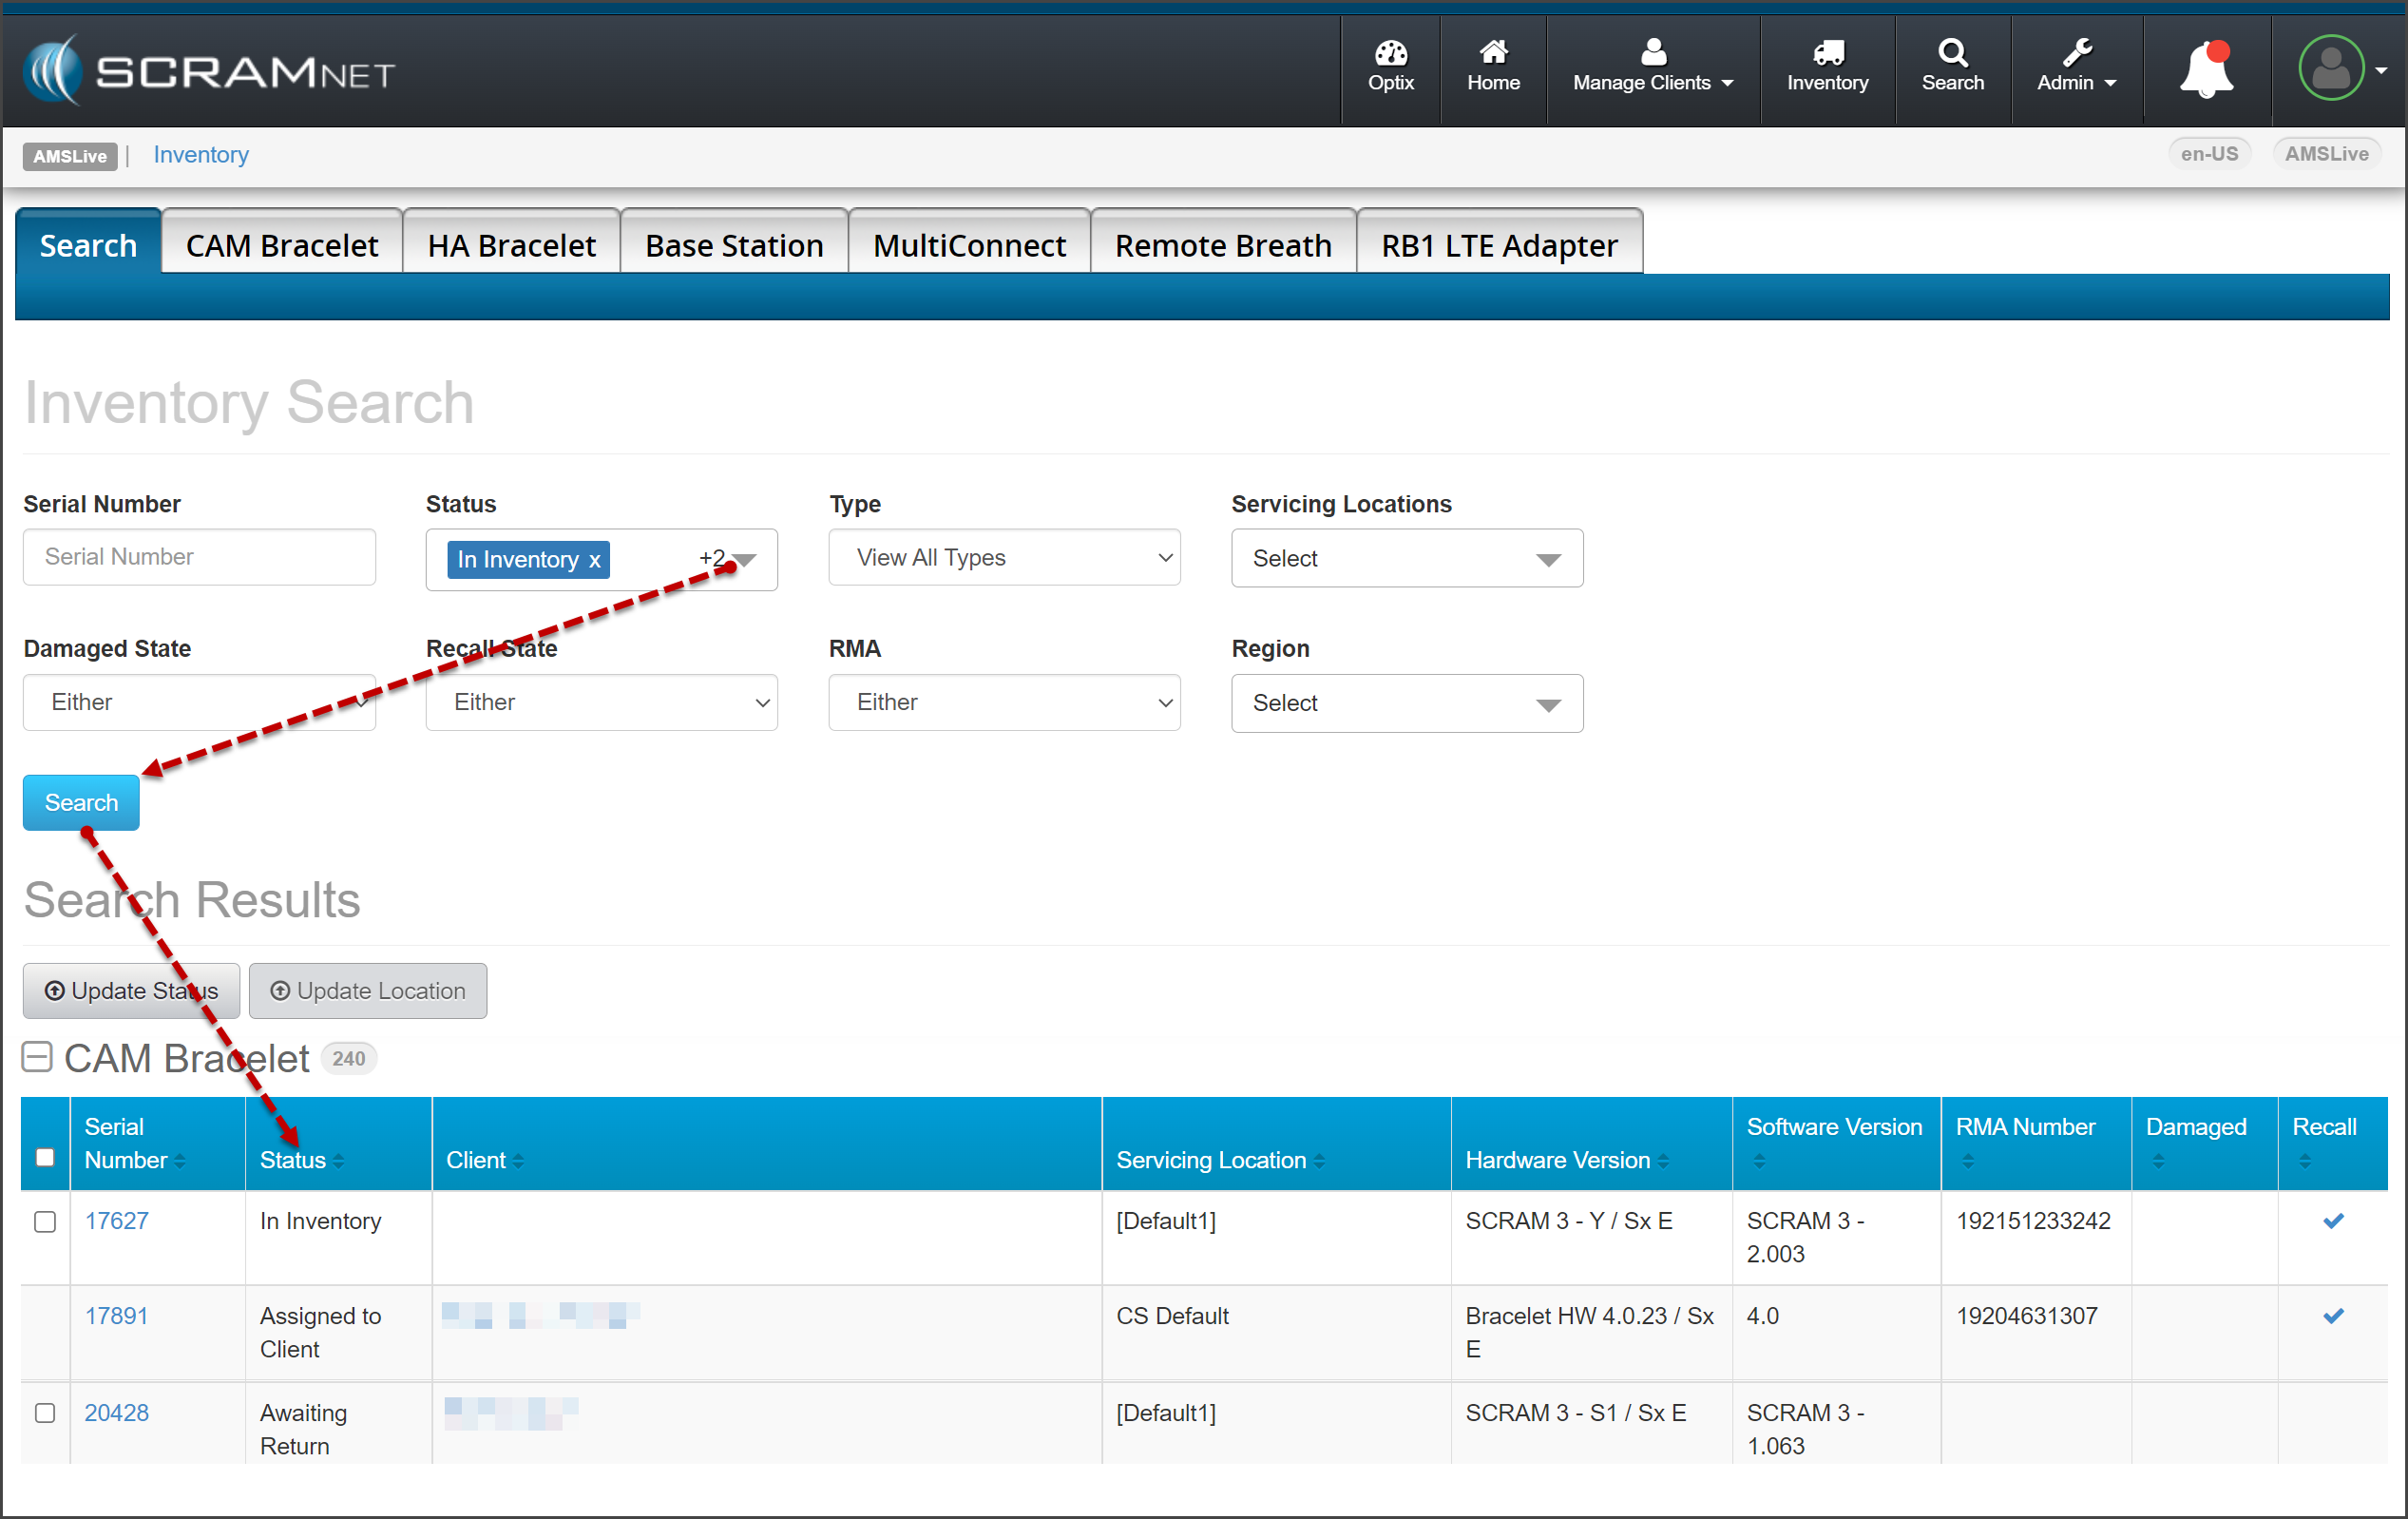Sort results by Status column arrows

pos(339,1161)
